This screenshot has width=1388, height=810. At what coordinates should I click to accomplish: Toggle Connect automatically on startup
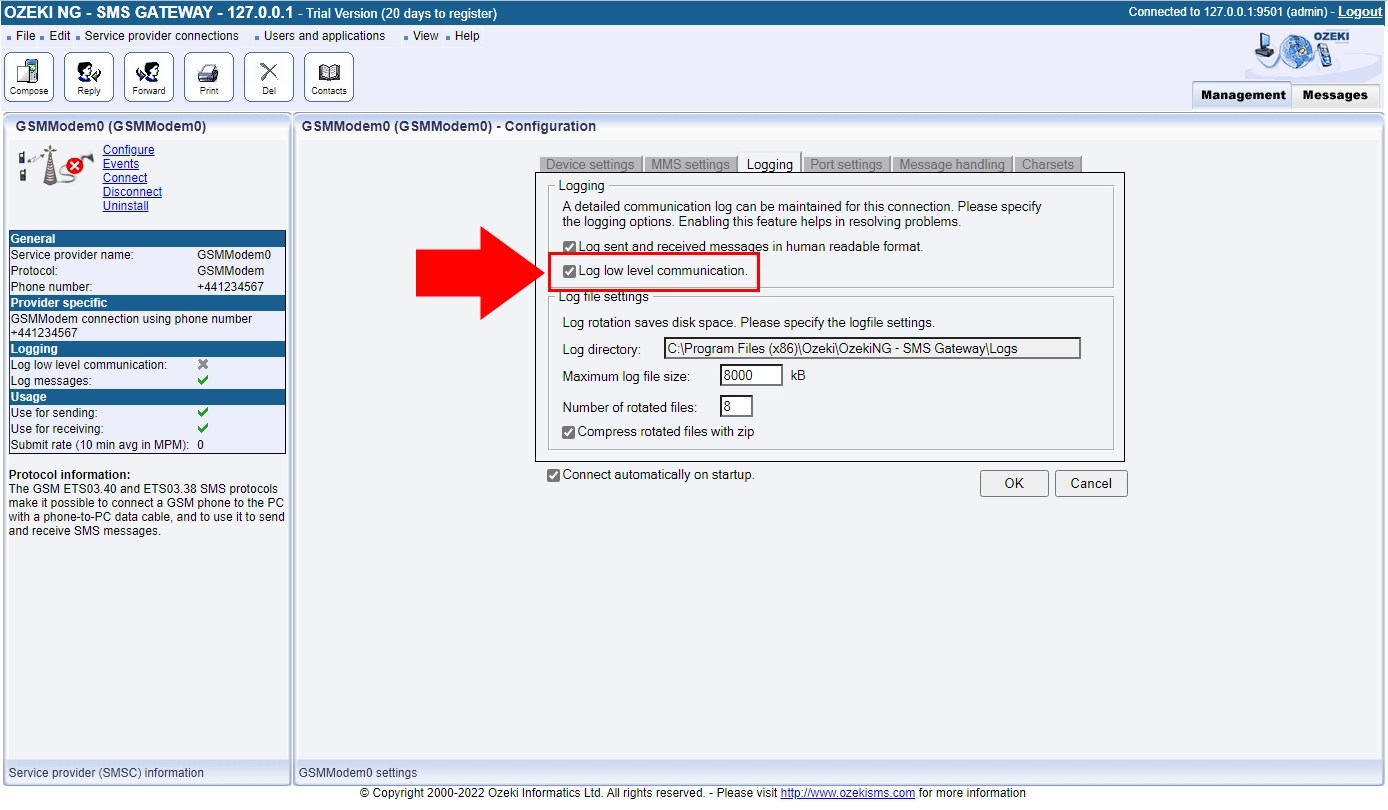tap(553, 475)
